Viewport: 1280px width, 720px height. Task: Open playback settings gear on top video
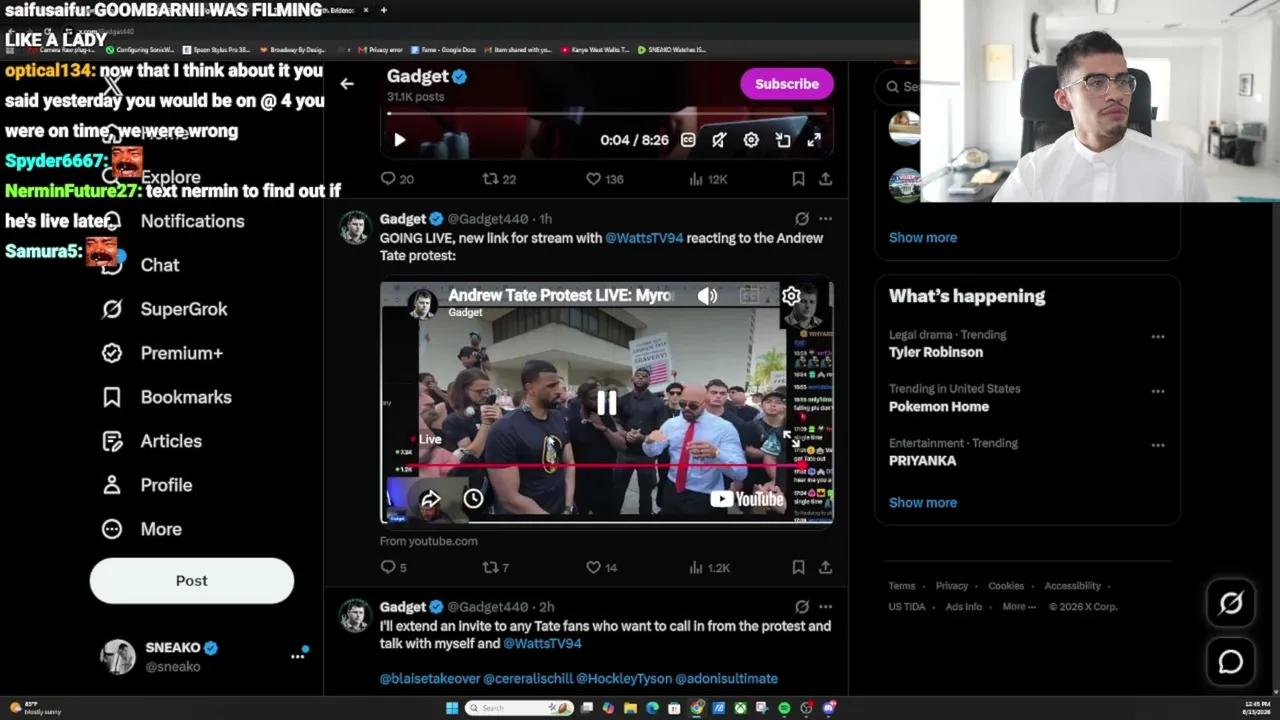click(x=751, y=140)
